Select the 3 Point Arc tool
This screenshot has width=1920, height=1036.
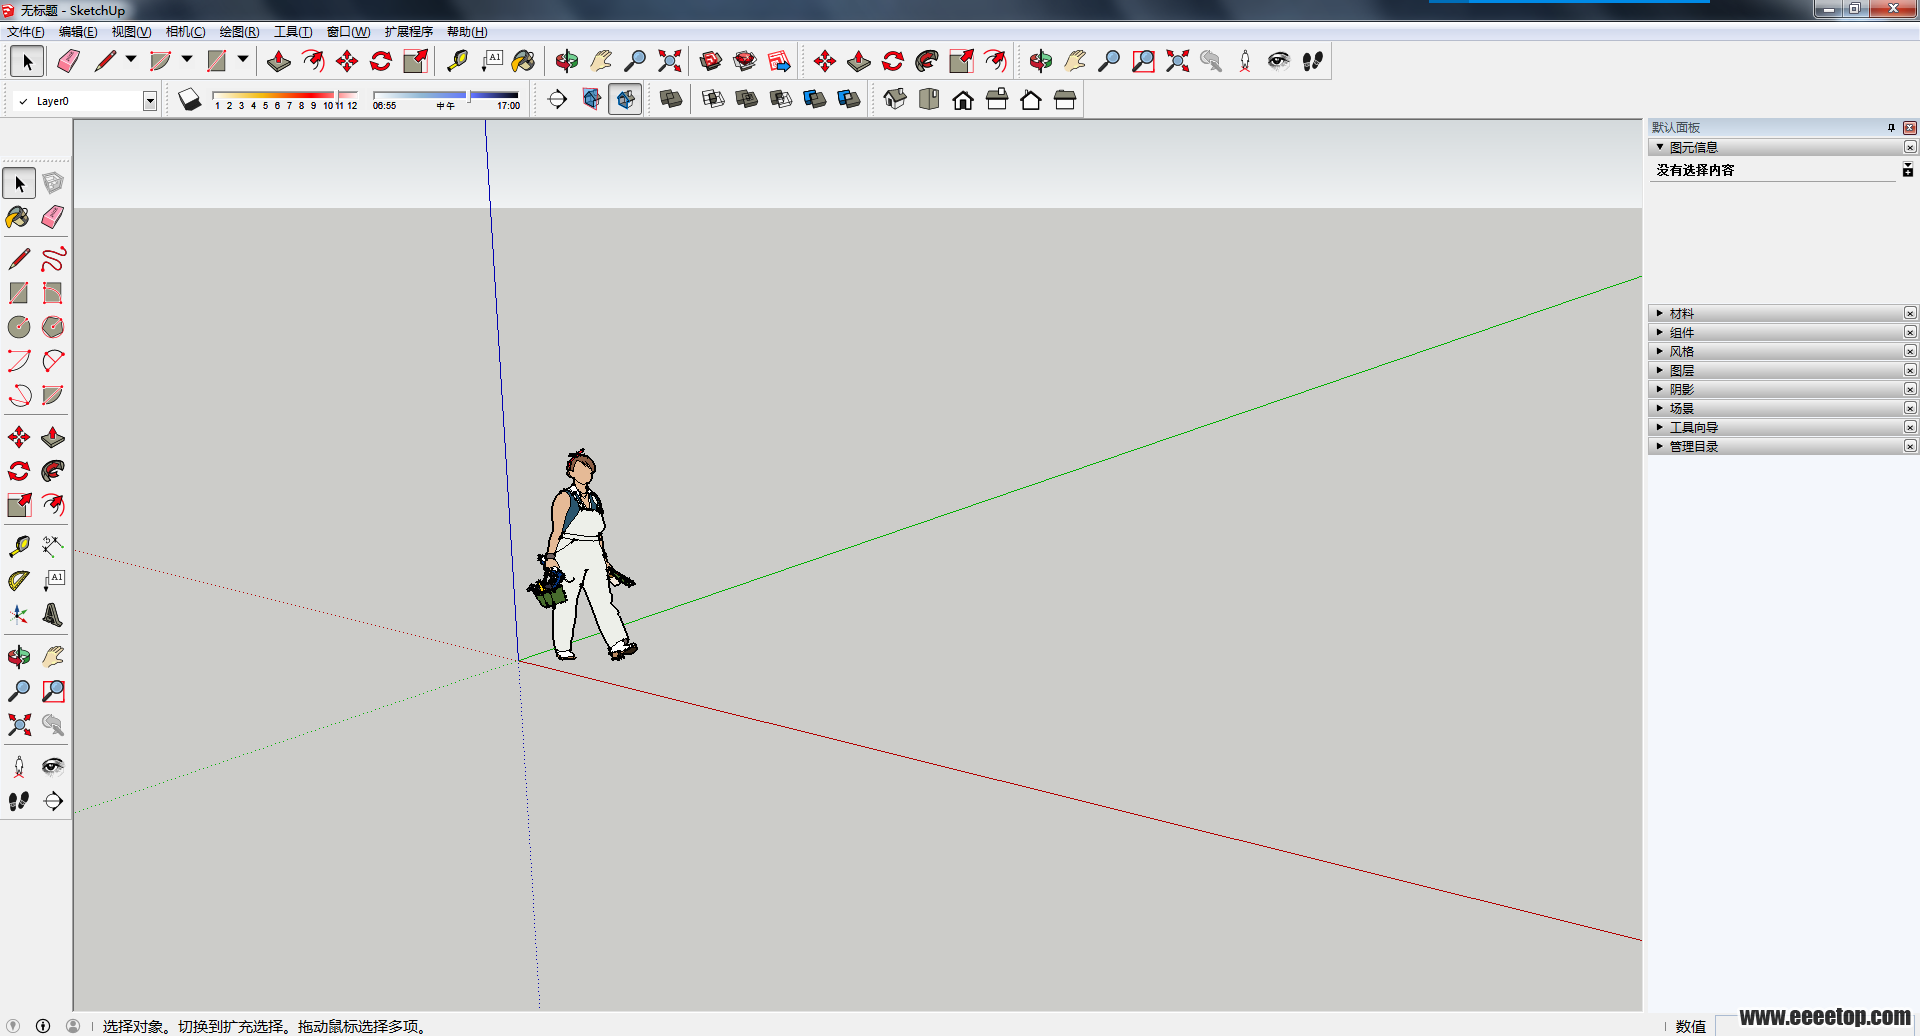(x=19, y=395)
